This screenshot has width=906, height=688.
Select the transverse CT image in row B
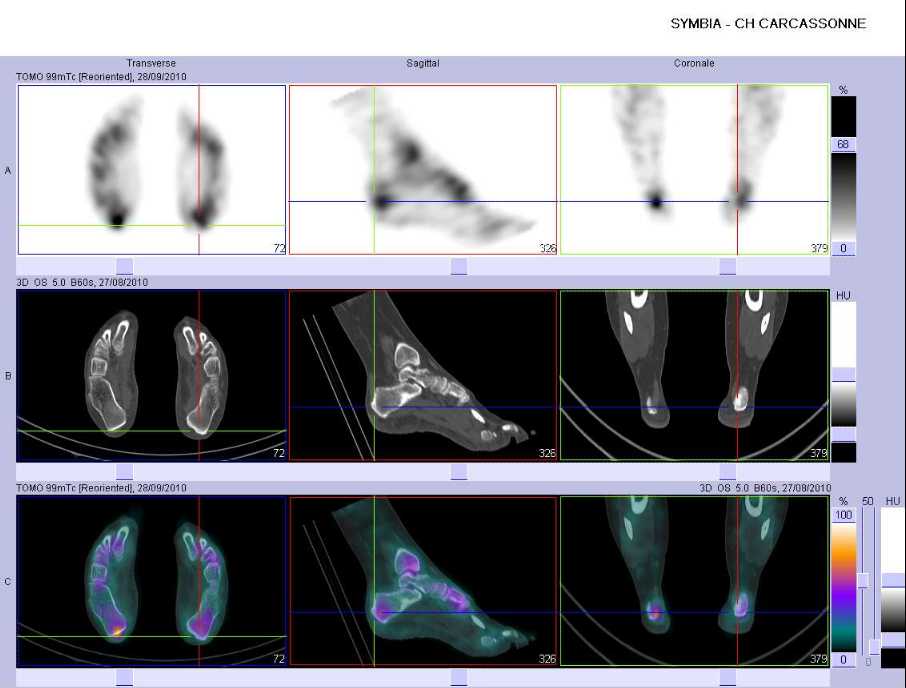coord(152,375)
